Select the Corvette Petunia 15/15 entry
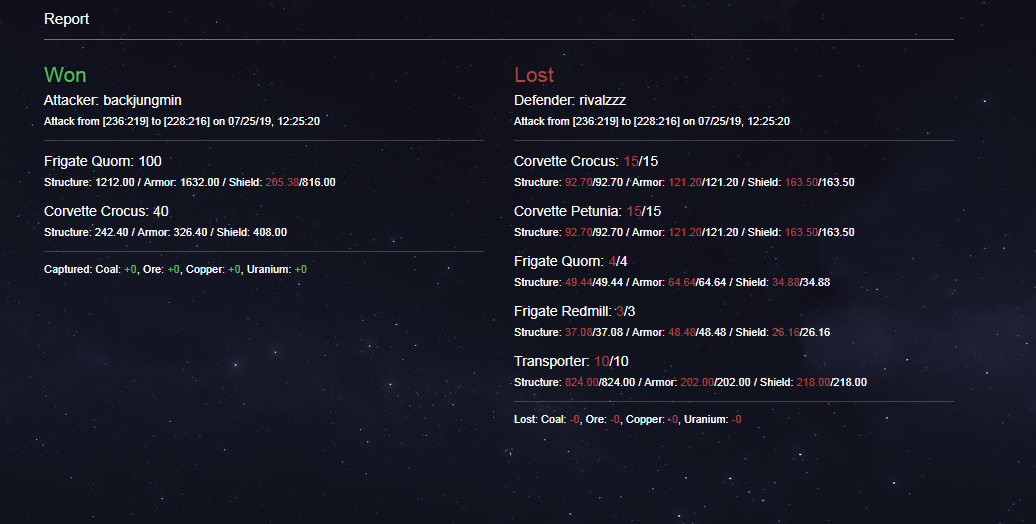Image resolution: width=1036 pixels, height=524 pixels. (587, 211)
